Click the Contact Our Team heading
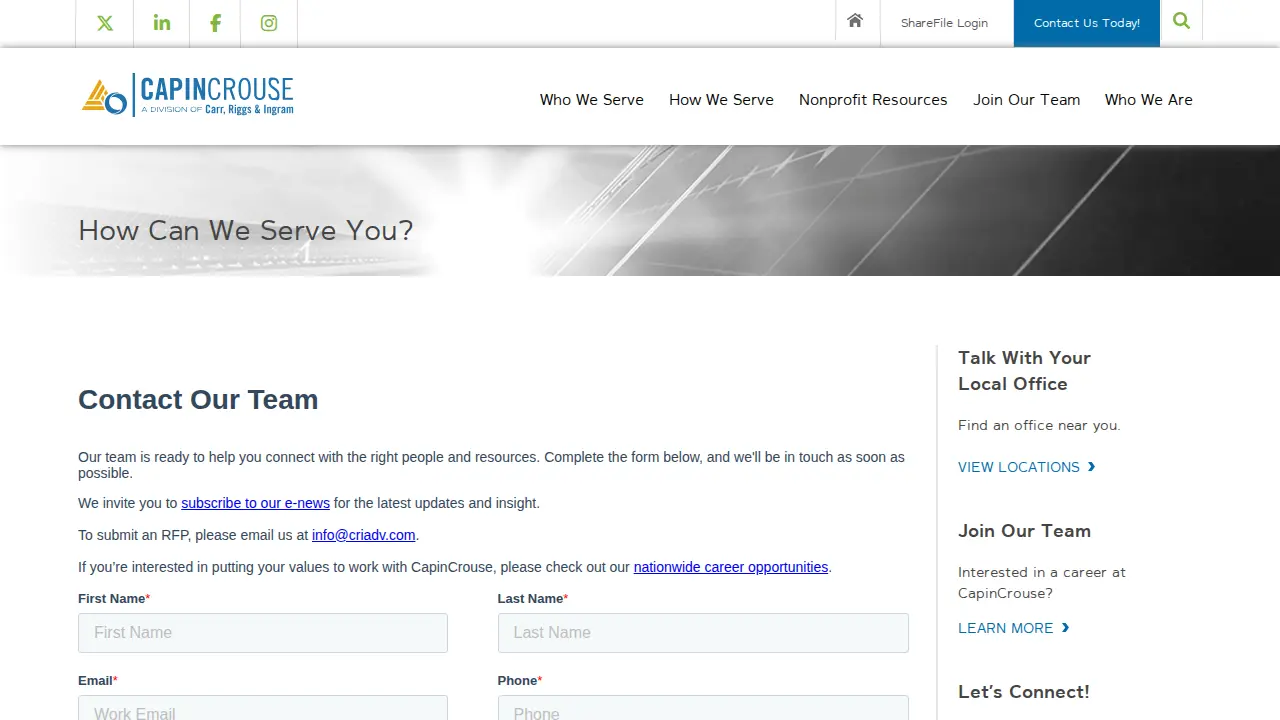Screen dimensions: 1280x720 198,400
